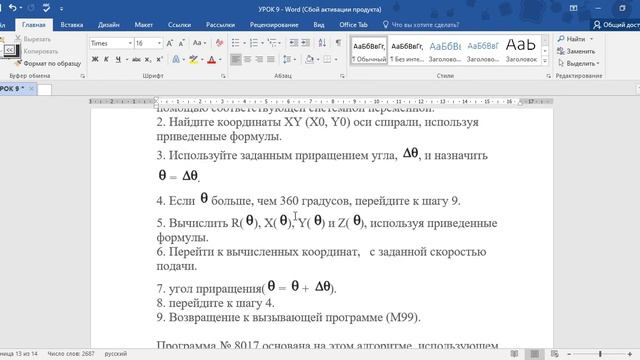Open highlight color dropdown arrow
Image resolution: width=640 pixels, height=360 pixels.
202,60
